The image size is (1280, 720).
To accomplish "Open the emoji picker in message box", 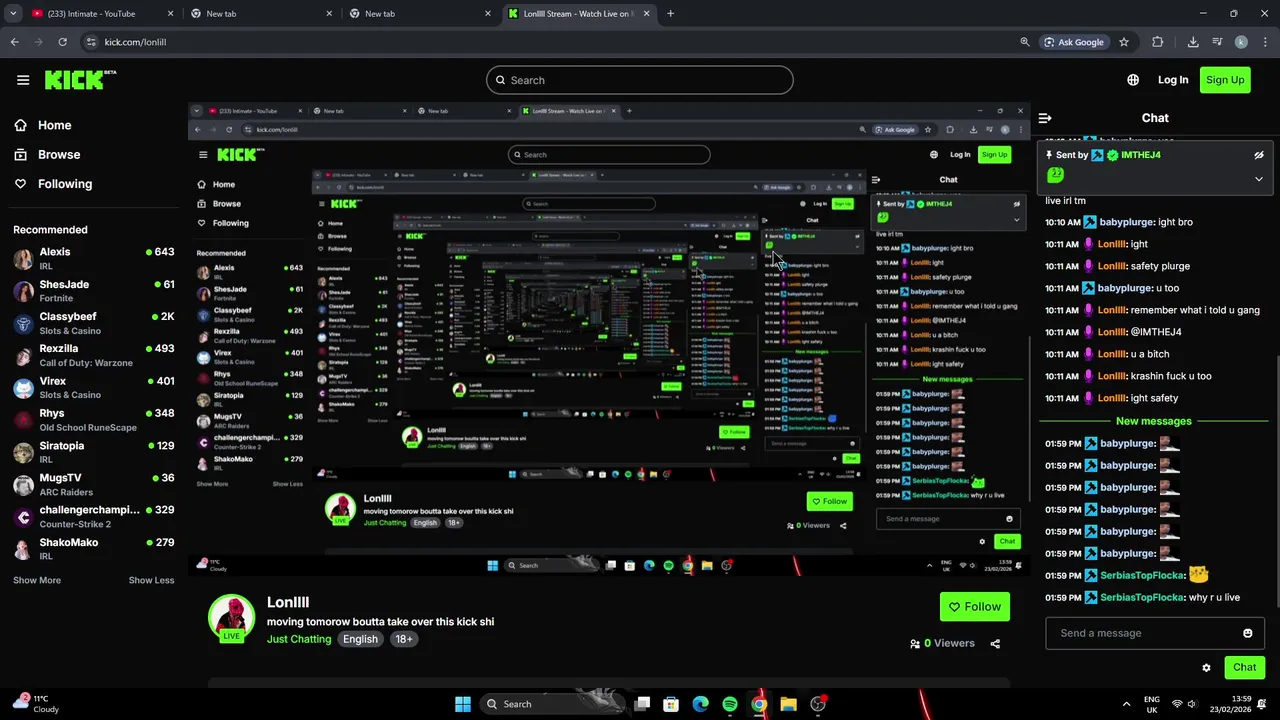I will click(x=1247, y=633).
